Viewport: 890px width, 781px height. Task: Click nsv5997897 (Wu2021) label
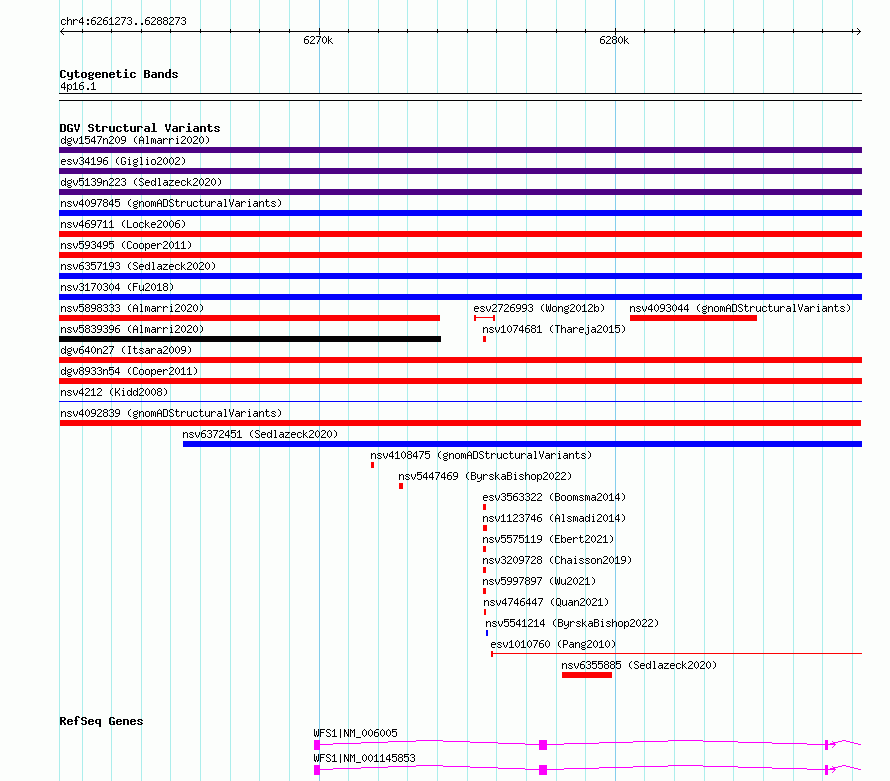(x=539, y=581)
